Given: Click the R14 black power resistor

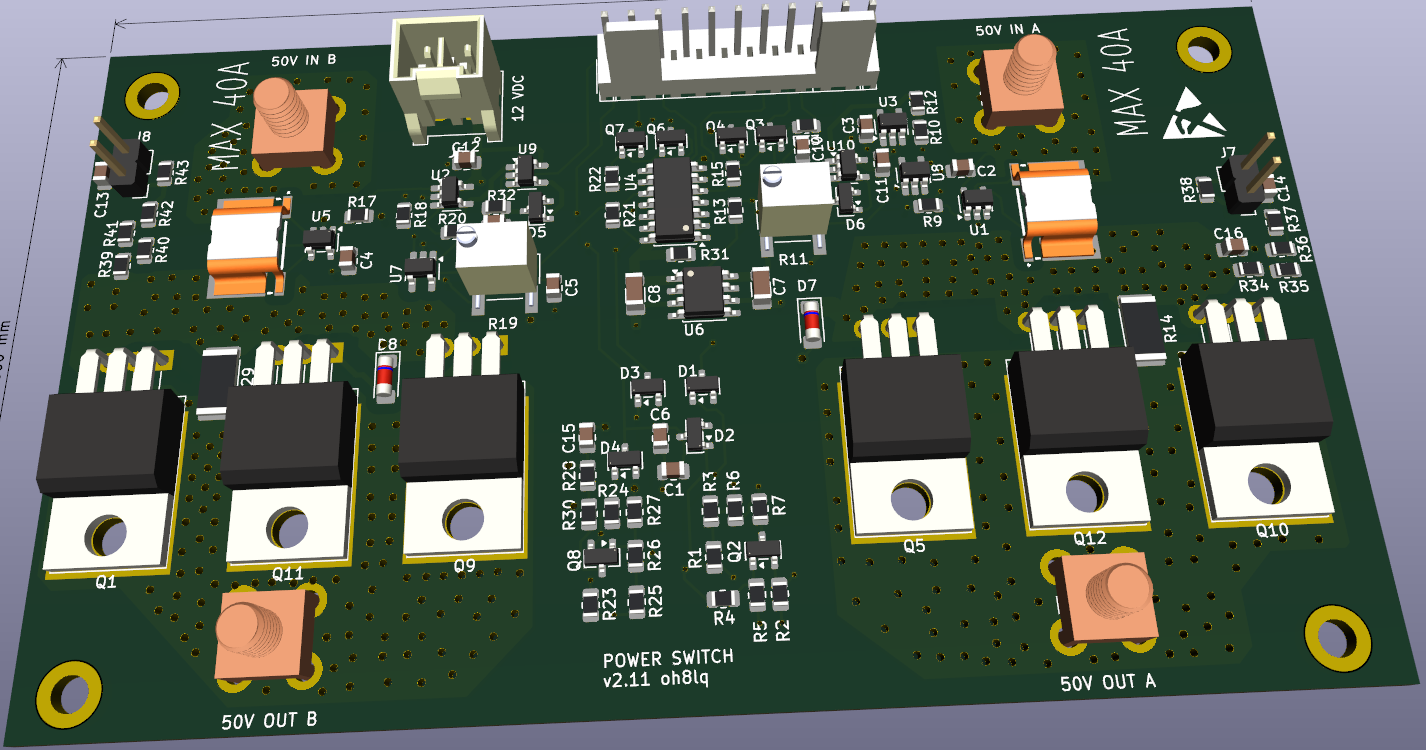Looking at the screenshot, I should (1140, 330).
